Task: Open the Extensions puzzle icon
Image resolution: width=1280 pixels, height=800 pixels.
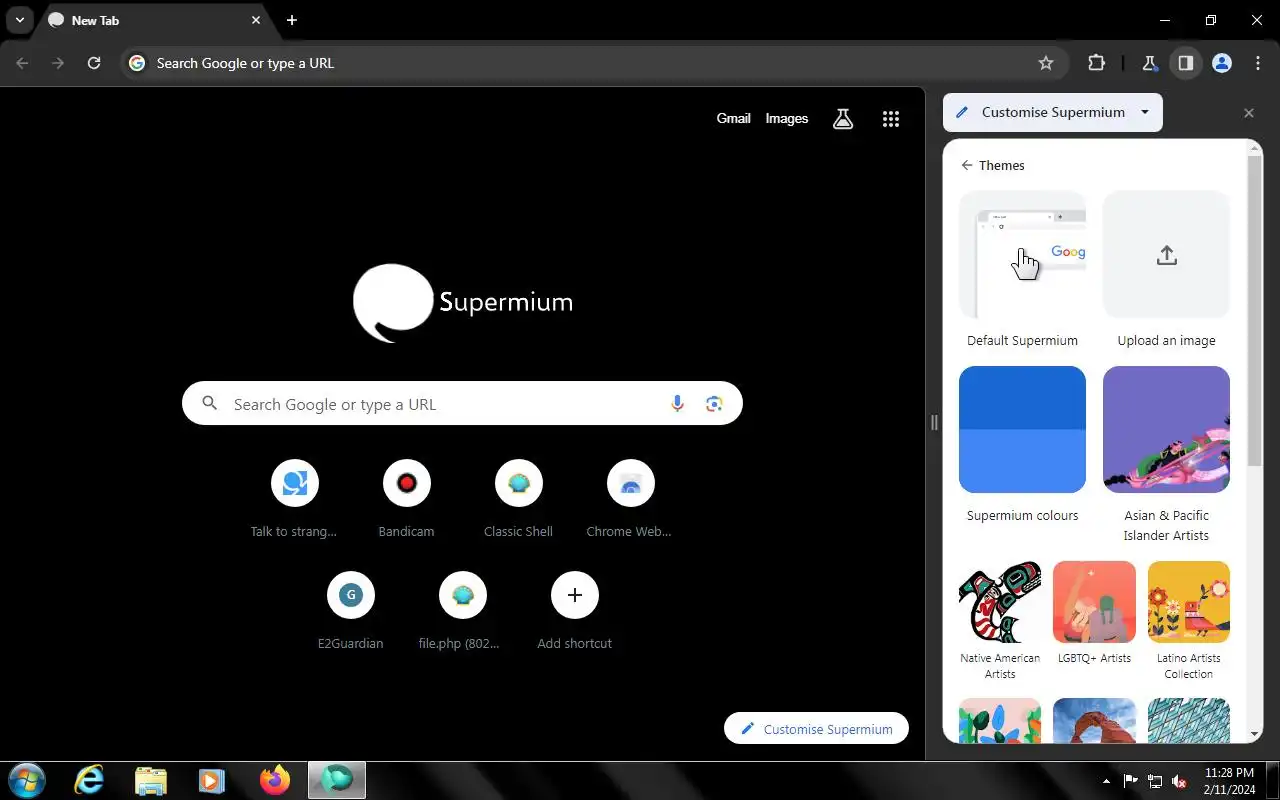Action: point(1096,63)
